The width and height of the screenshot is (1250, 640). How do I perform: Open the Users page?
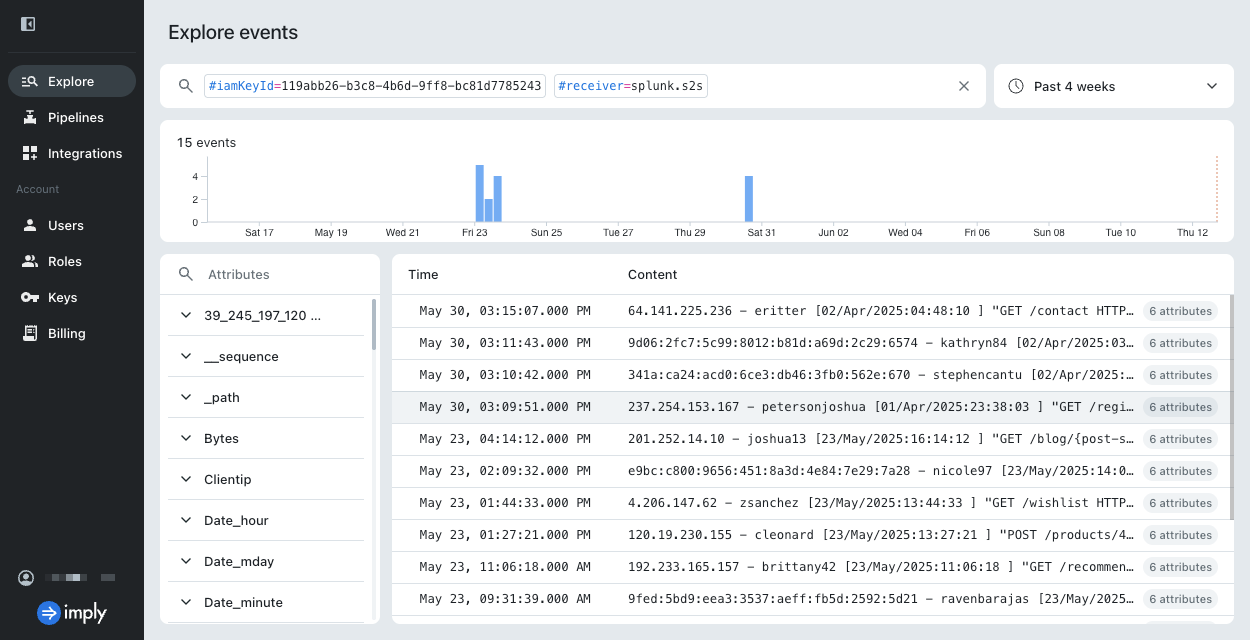point(72,225)
